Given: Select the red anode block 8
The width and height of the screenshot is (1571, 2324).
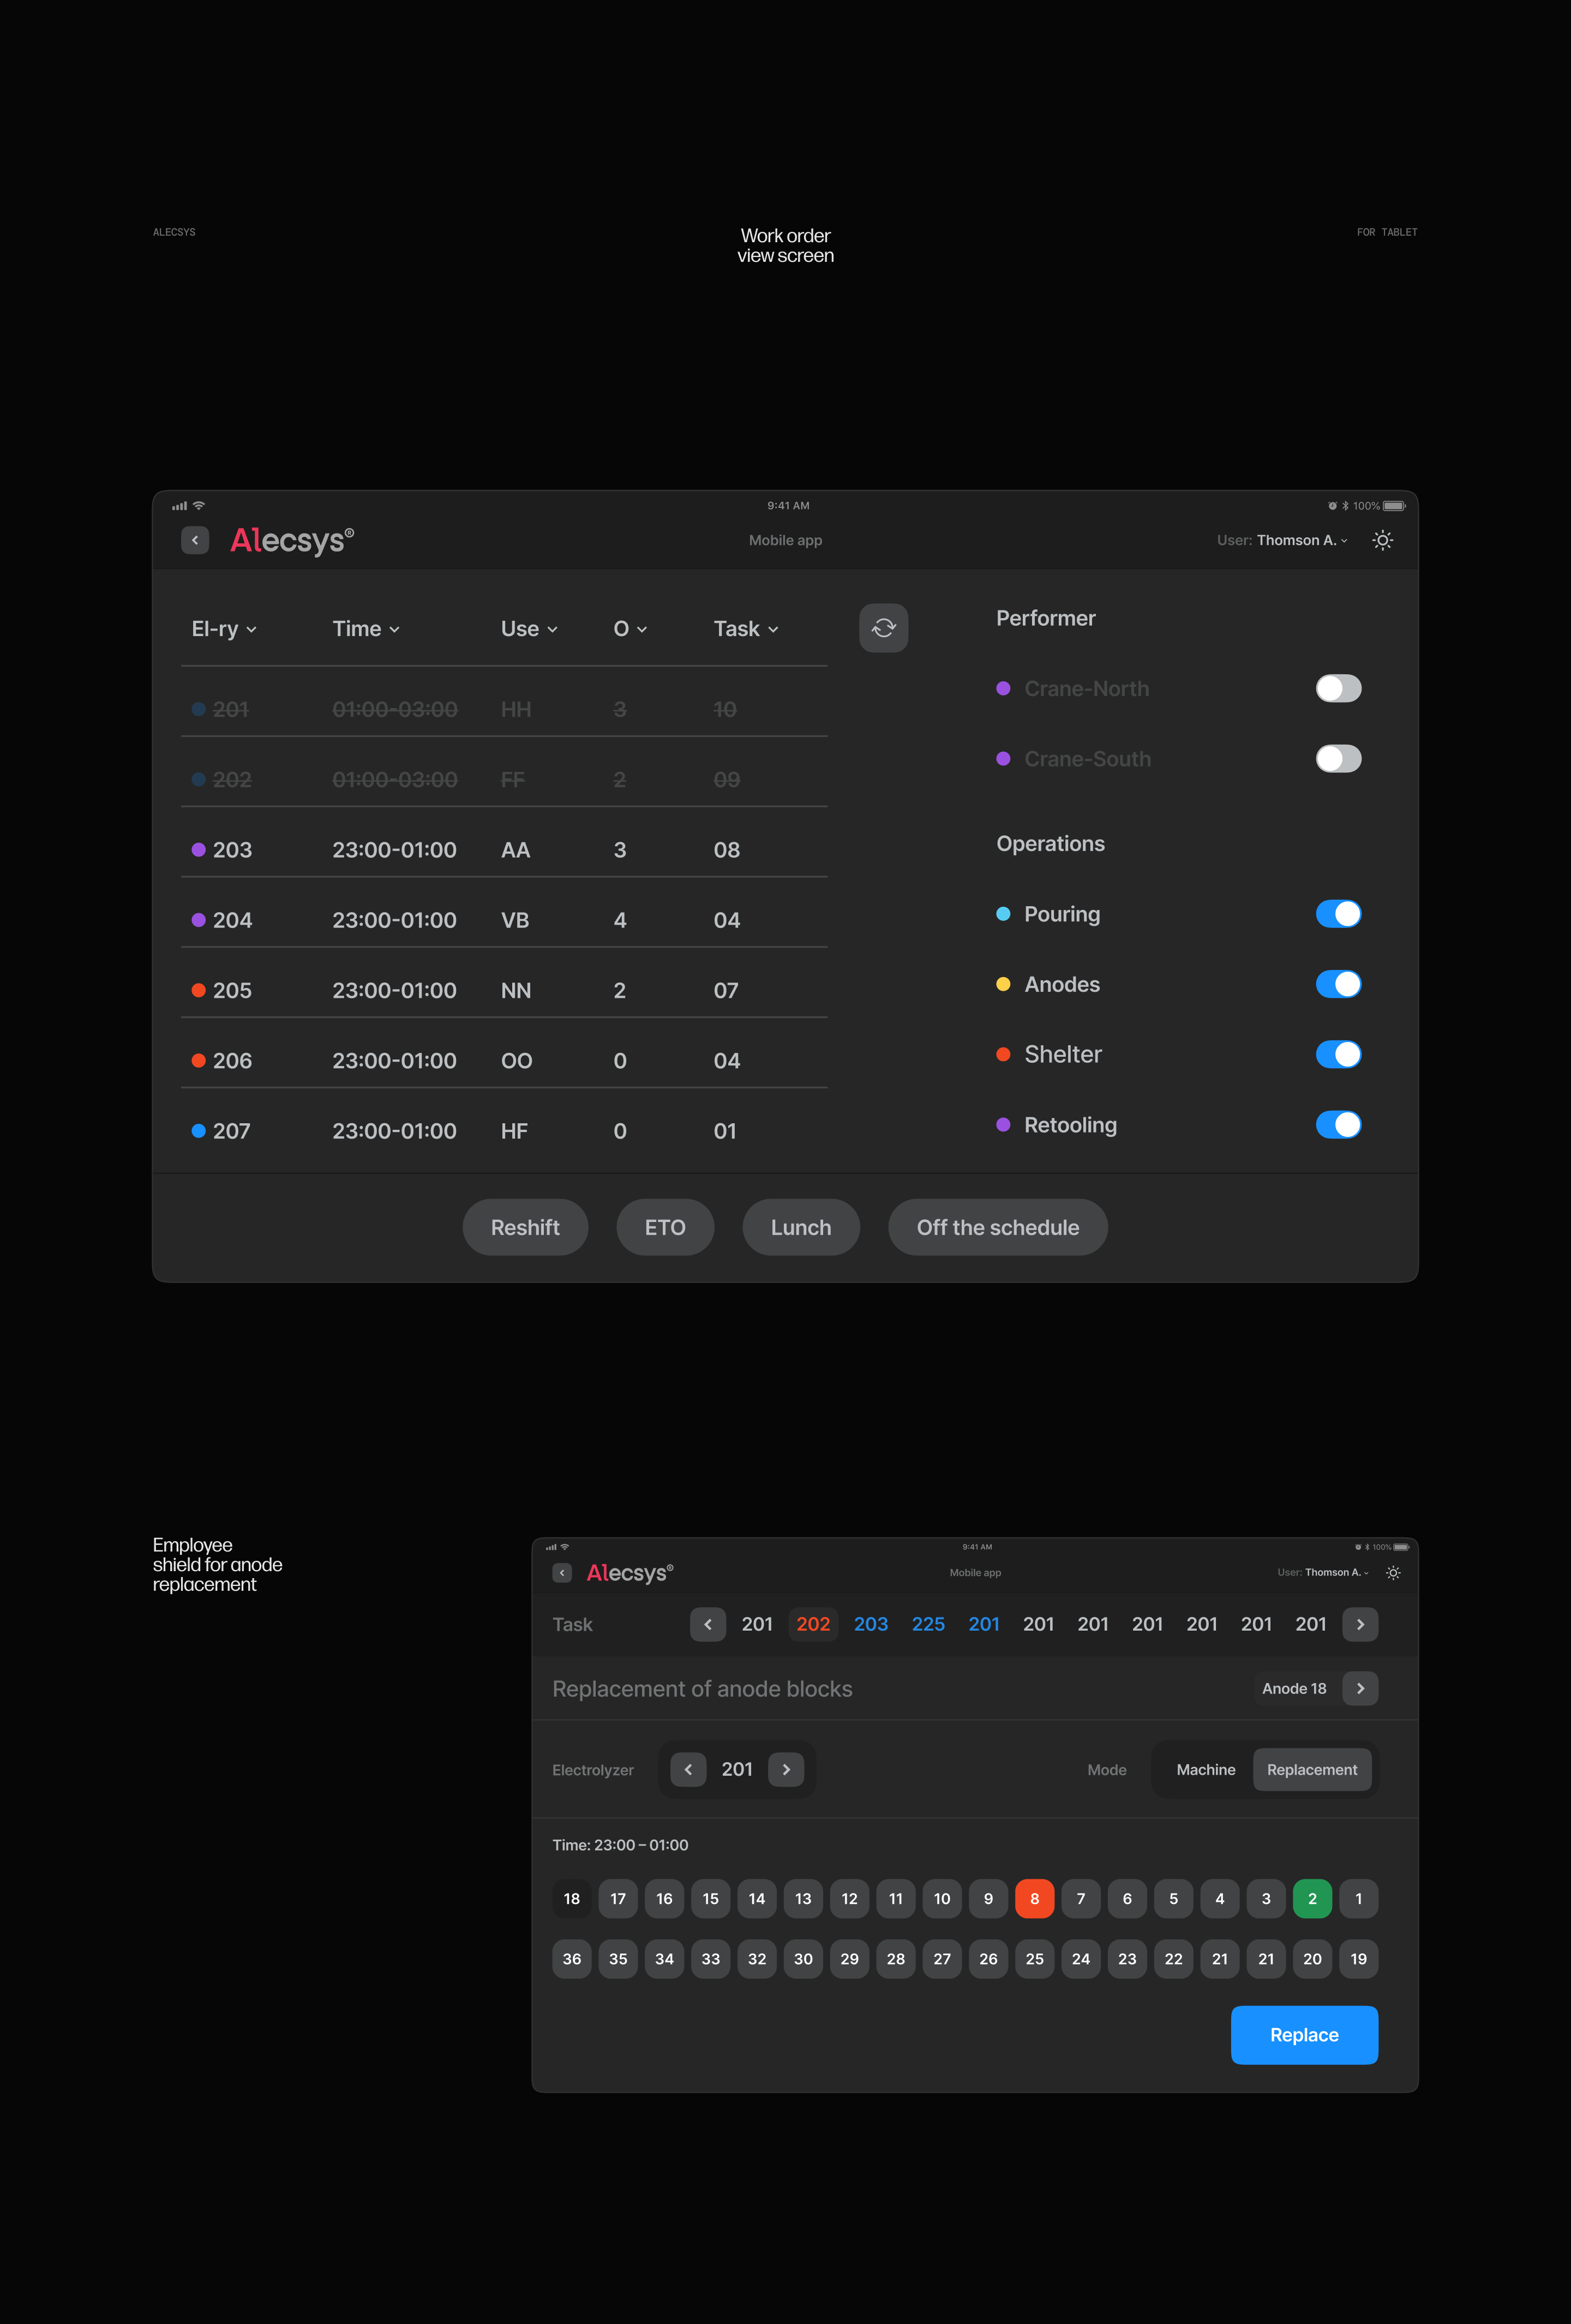Looking at the screenshot, I should [x=1034, y=1898].
